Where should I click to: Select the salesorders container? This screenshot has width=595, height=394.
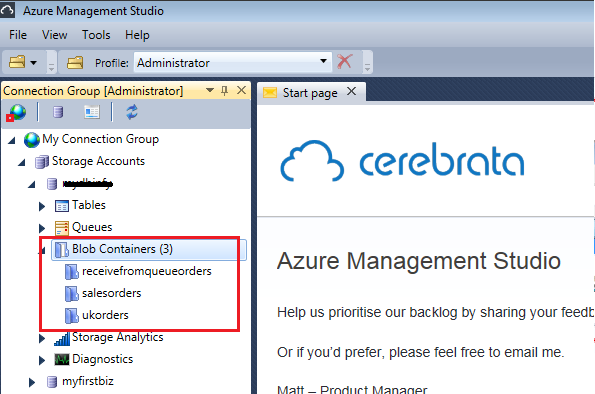click(112, 293)
